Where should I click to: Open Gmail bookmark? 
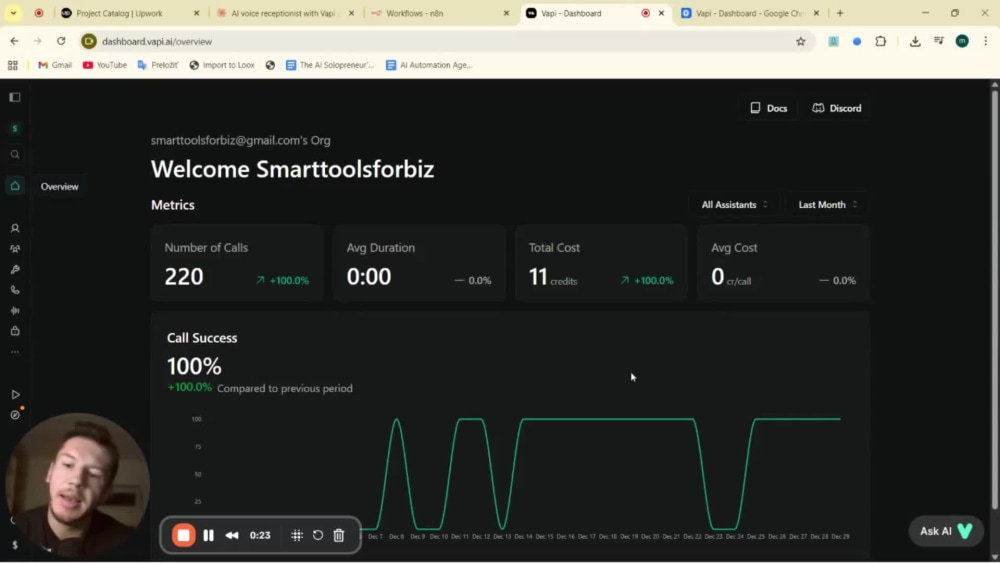pos(55,65)
